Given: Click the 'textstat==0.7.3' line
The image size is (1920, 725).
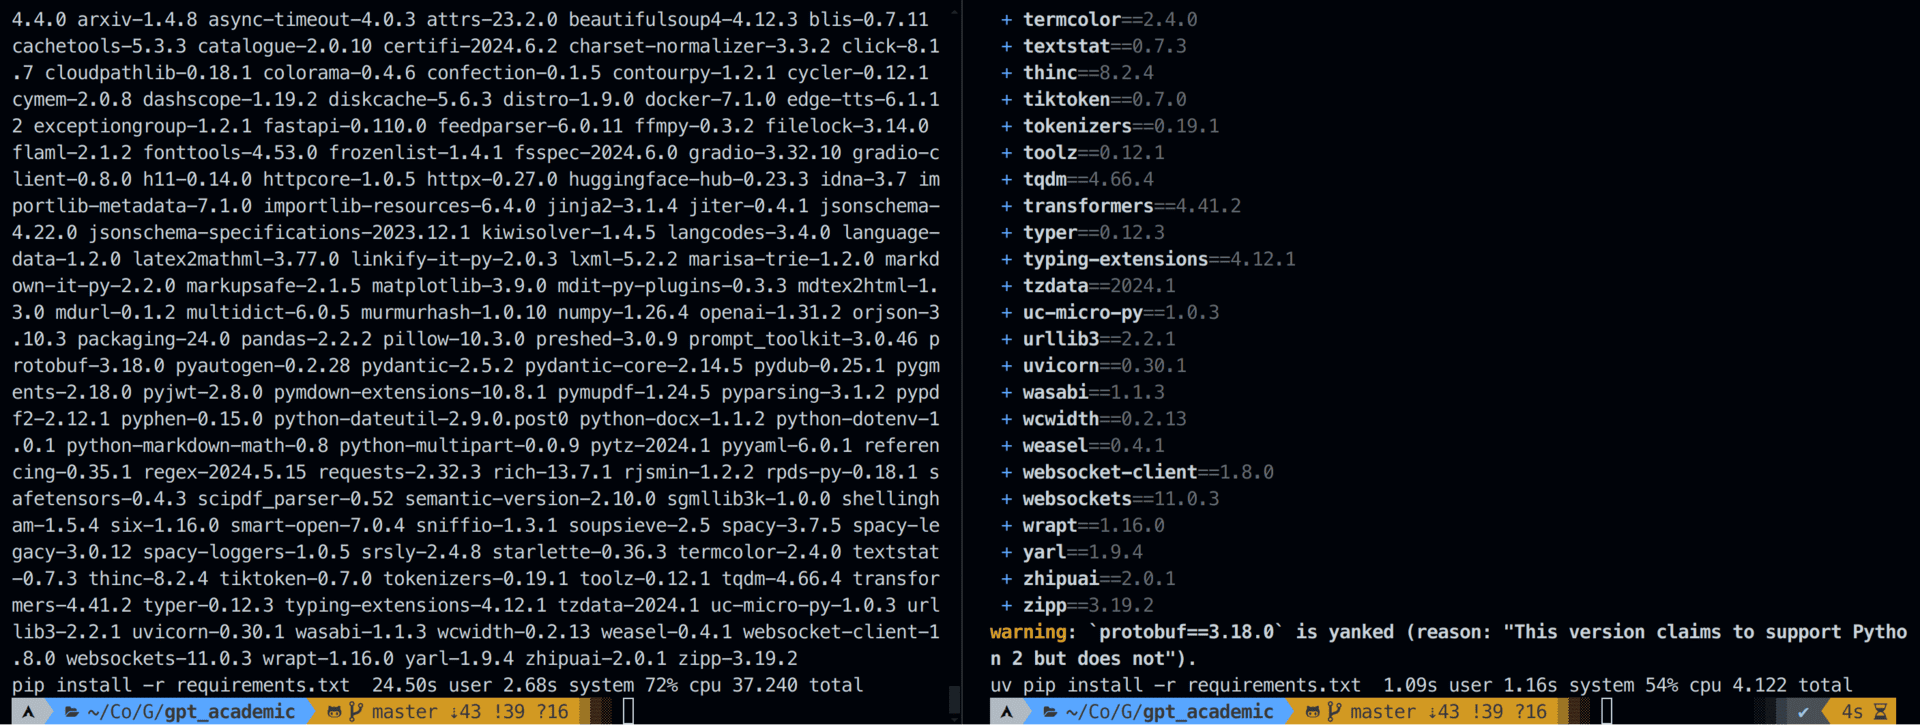Looking at the screenshot, I should click(x=1094, y=46).
